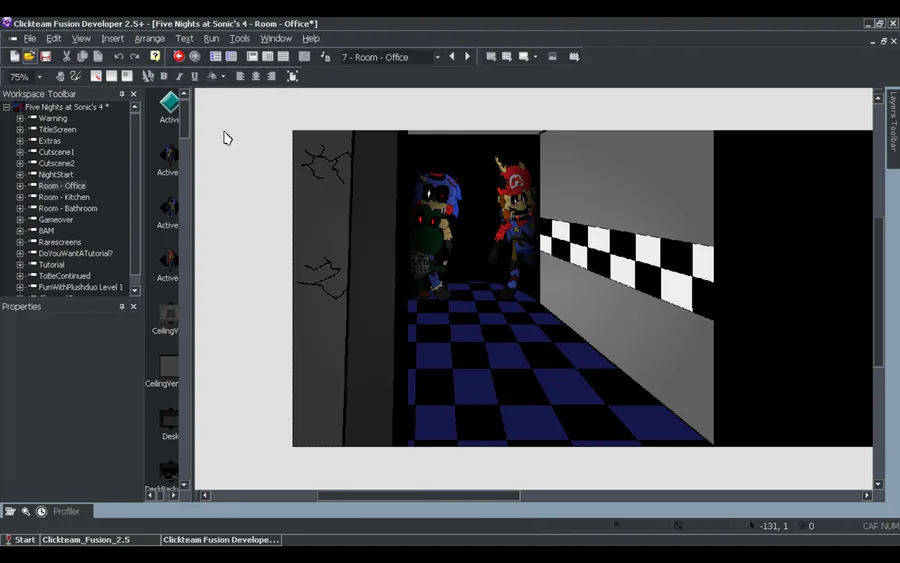Select Clickteam Fusion Develope... taskbar button
Viewport: 900px width, 563px height.
(x=221, y=539)
